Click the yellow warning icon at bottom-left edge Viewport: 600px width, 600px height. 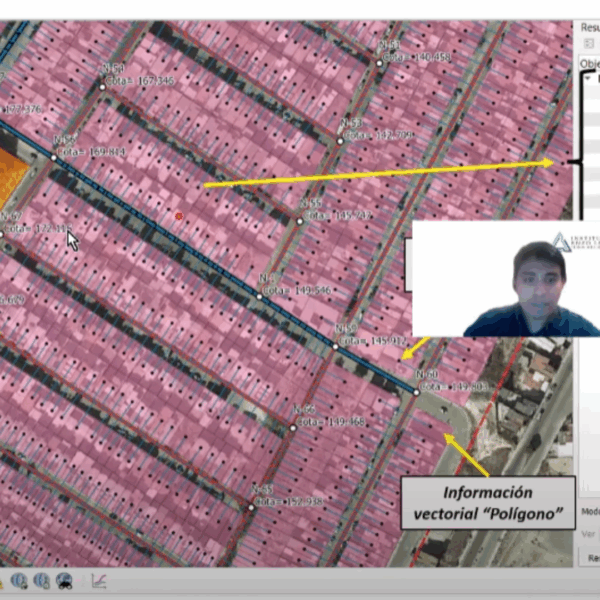point(2,581)
